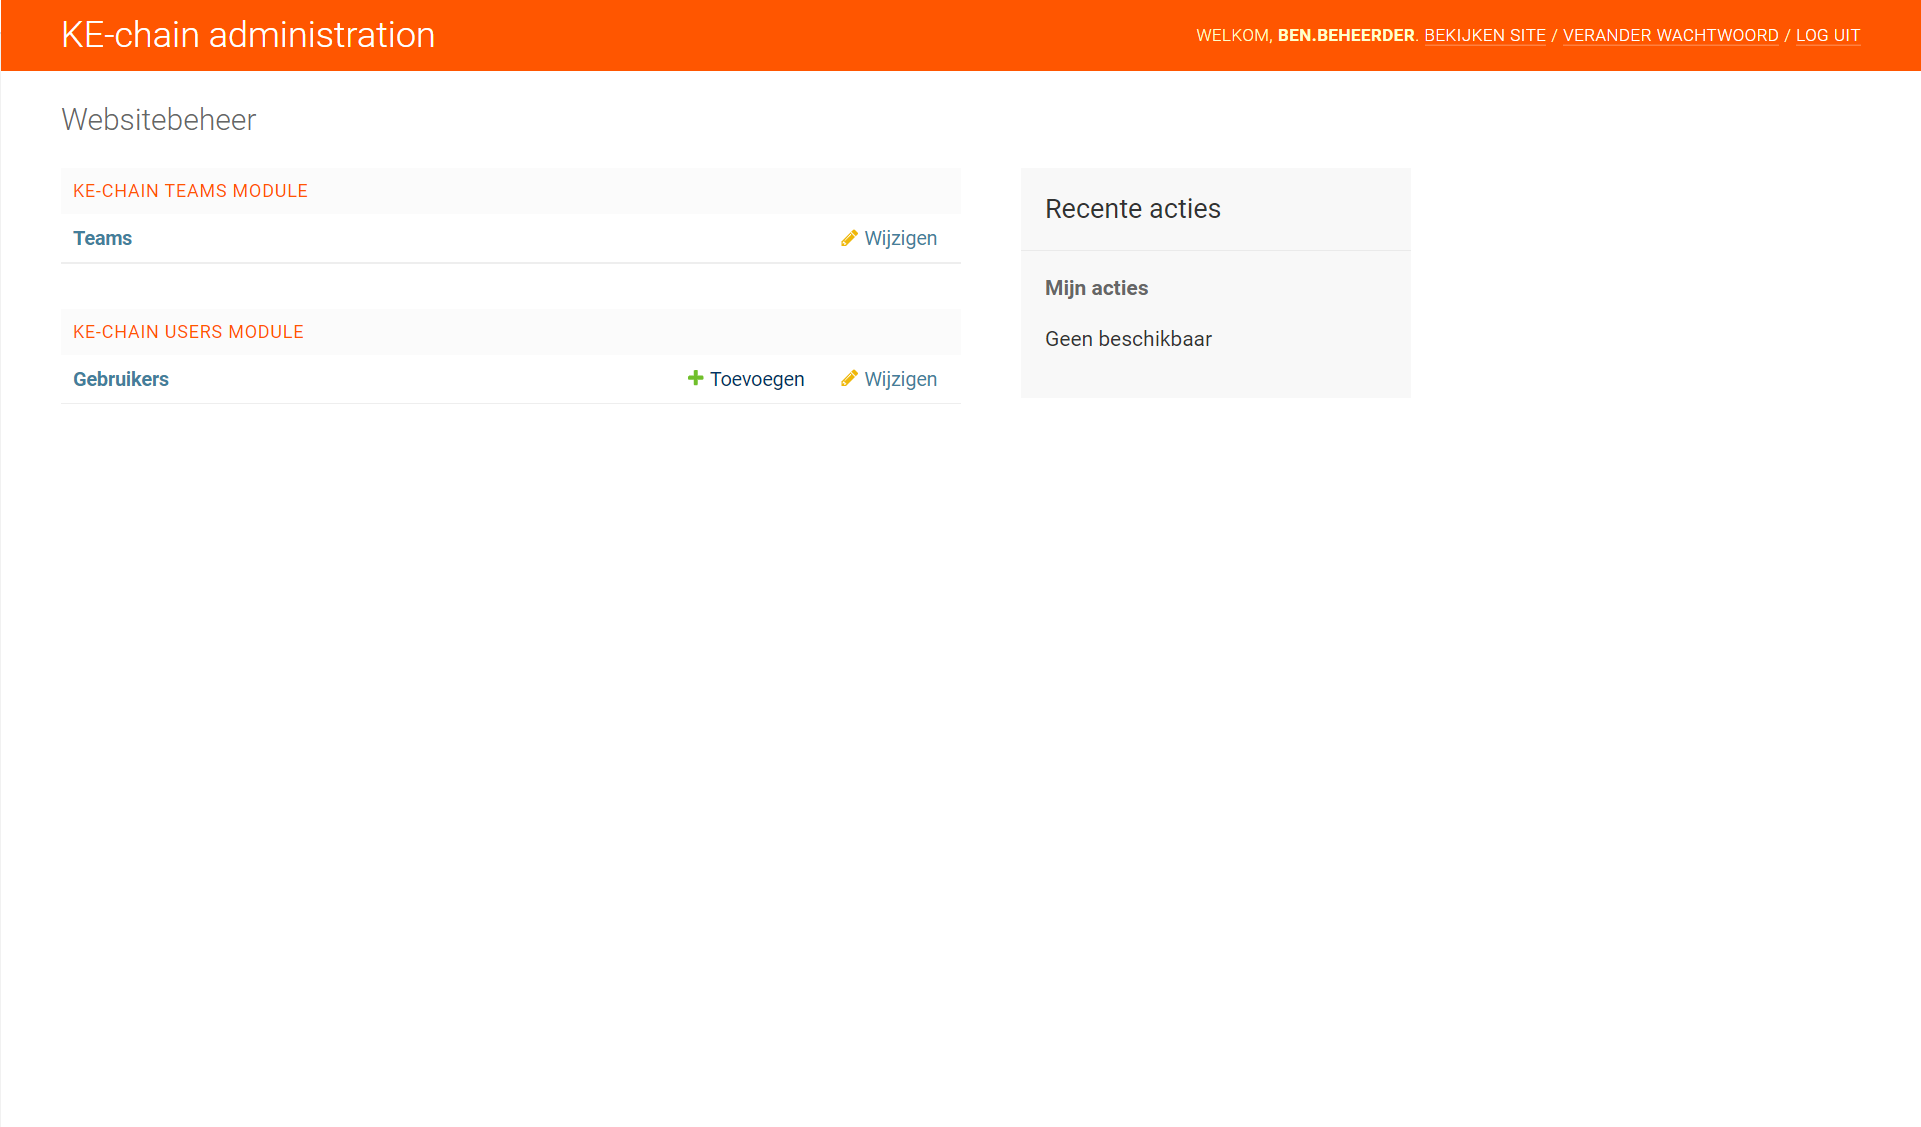The image size is (1921, 1127).
Task: Click the pencil icon in Gebruikers row
Action: 849,378
